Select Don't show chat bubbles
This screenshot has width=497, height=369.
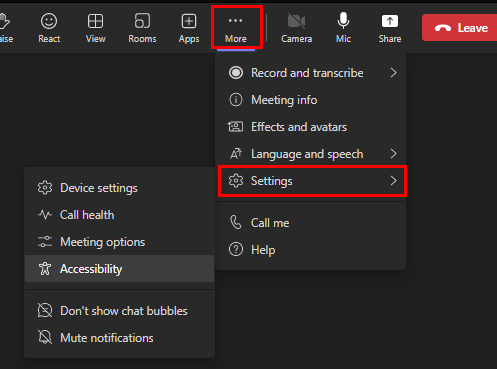click(x=119, y=311)
